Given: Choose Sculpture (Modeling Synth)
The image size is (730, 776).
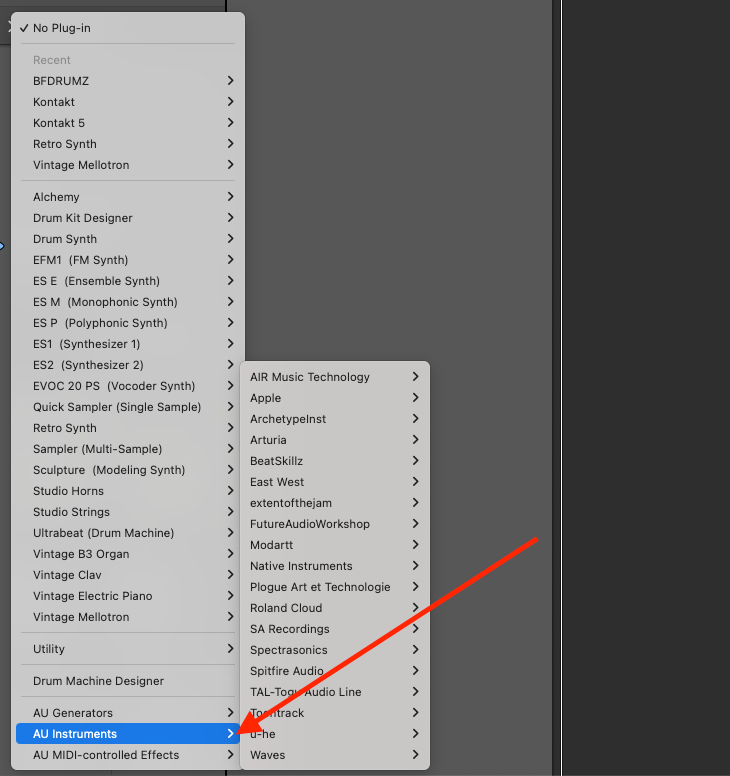Looking at the screenshot, I should pos(128,470).
